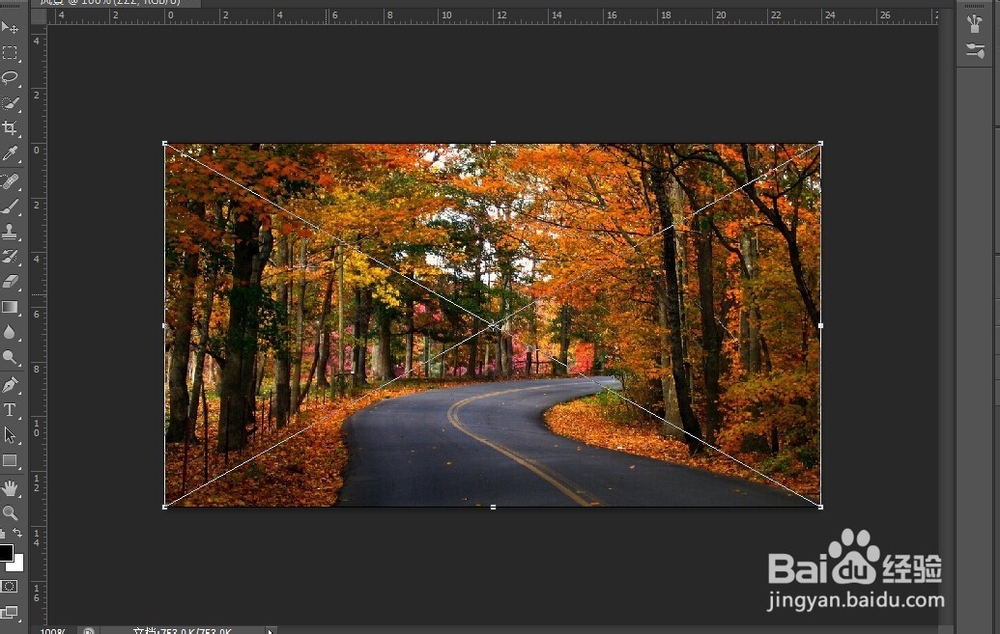
Task: Change the screen mode
Action: (10, 612)
